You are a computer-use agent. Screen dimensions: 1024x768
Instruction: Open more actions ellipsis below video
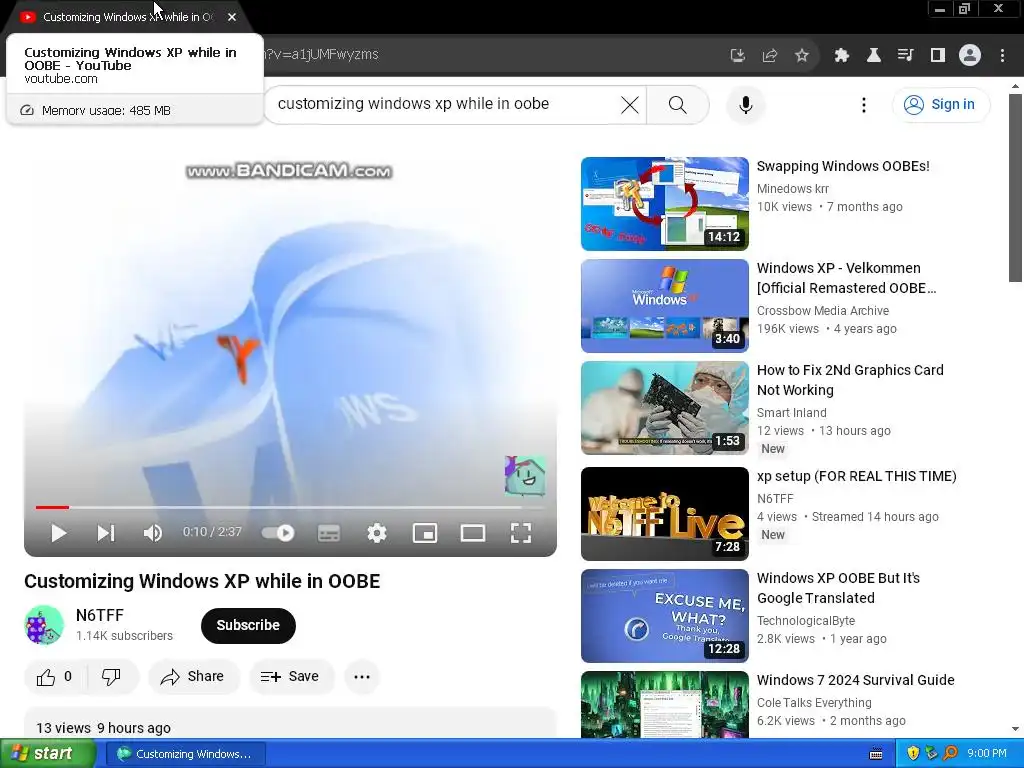point(362,677)
